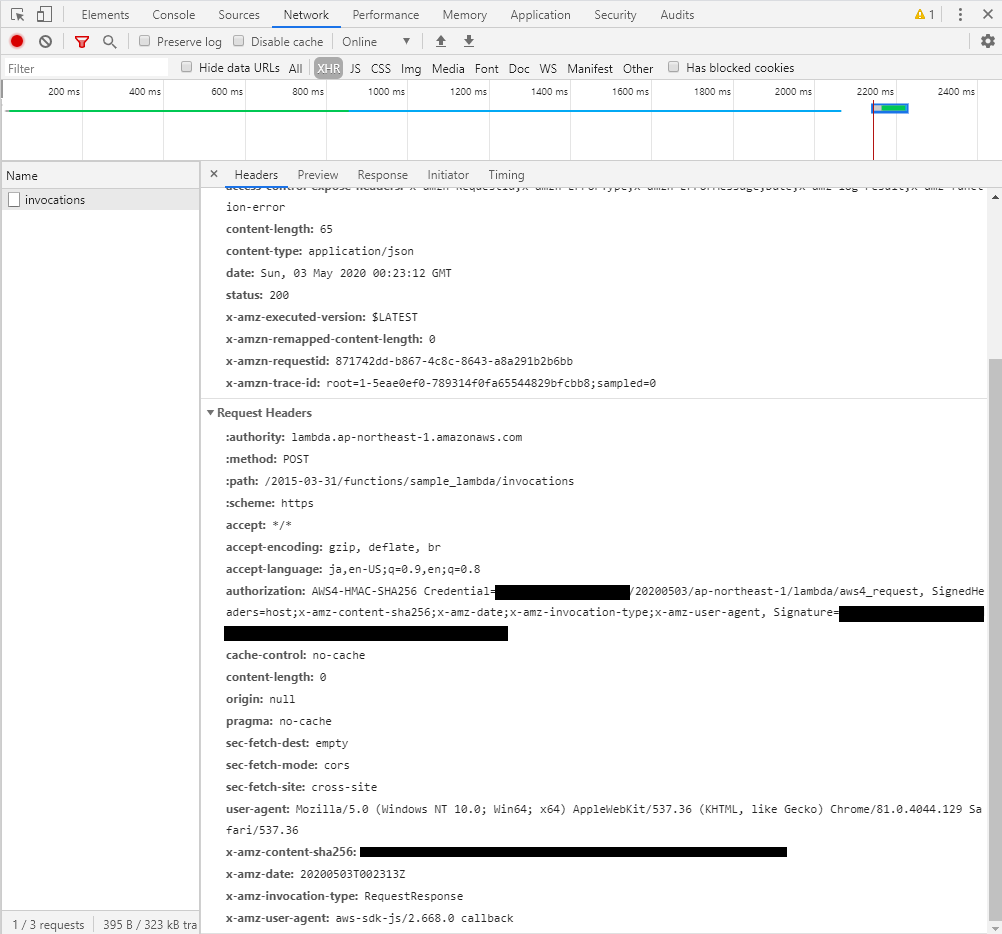Select the Network panel tab
Screen dimensions: 1002x934
point(306,15)
